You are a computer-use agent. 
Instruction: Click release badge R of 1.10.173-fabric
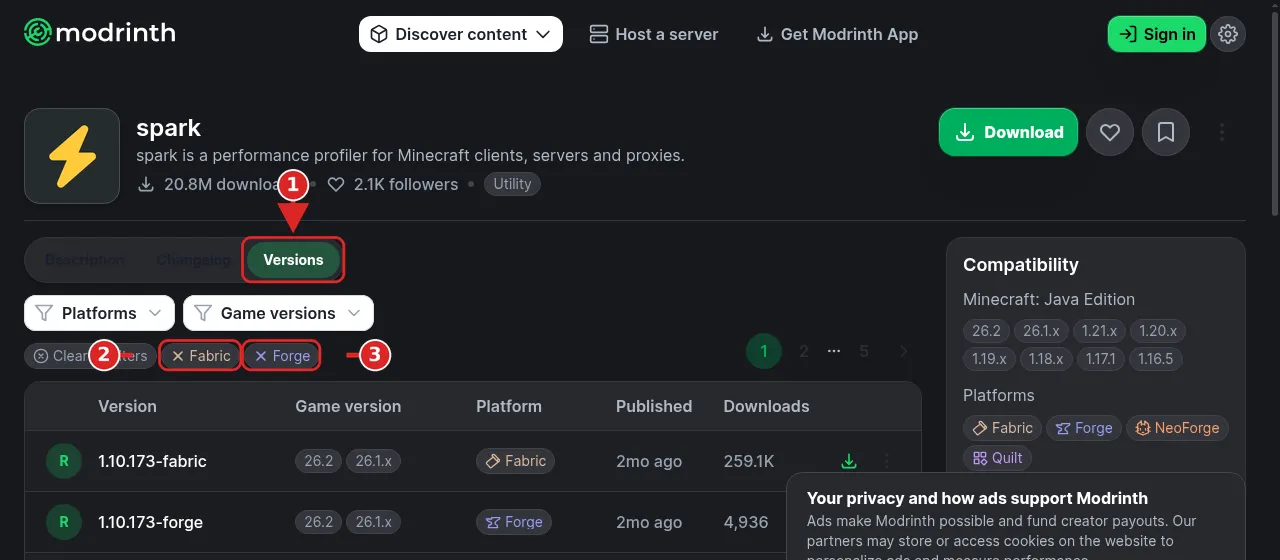[x=64, y=461]
